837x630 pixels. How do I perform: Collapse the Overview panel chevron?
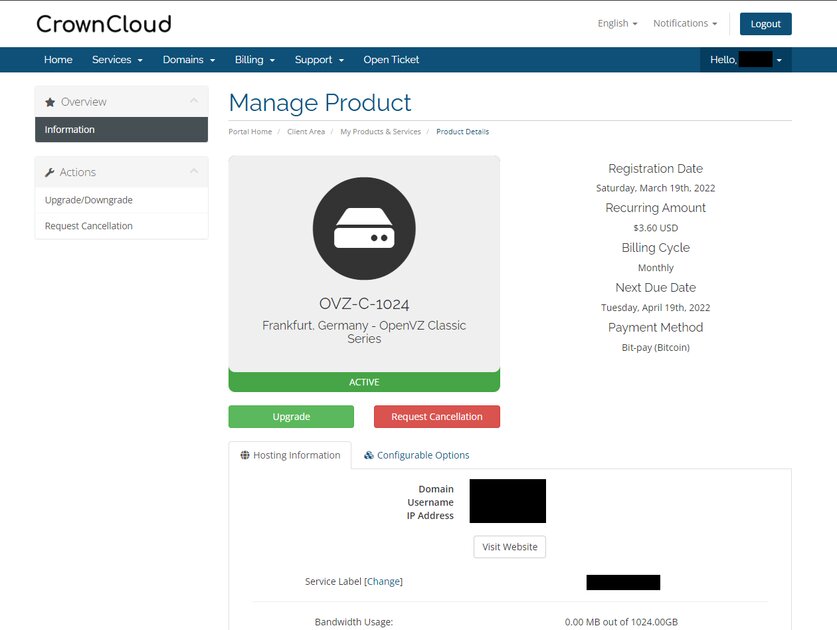(193, 101)
